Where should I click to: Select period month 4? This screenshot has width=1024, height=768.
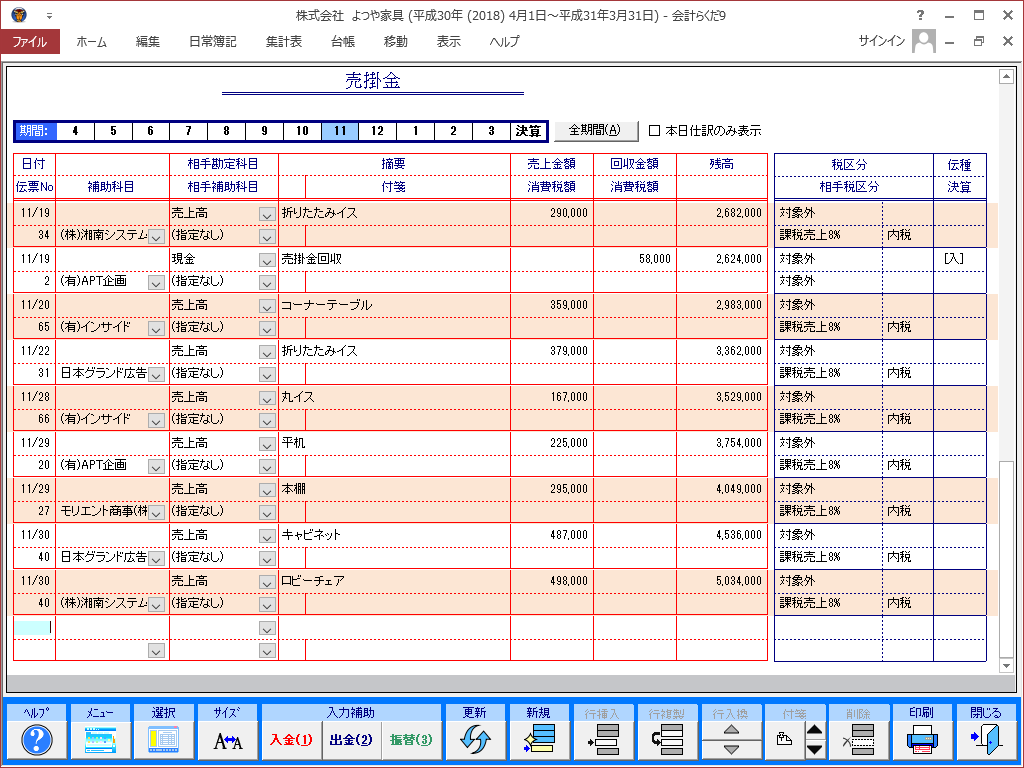pos(75,131)
